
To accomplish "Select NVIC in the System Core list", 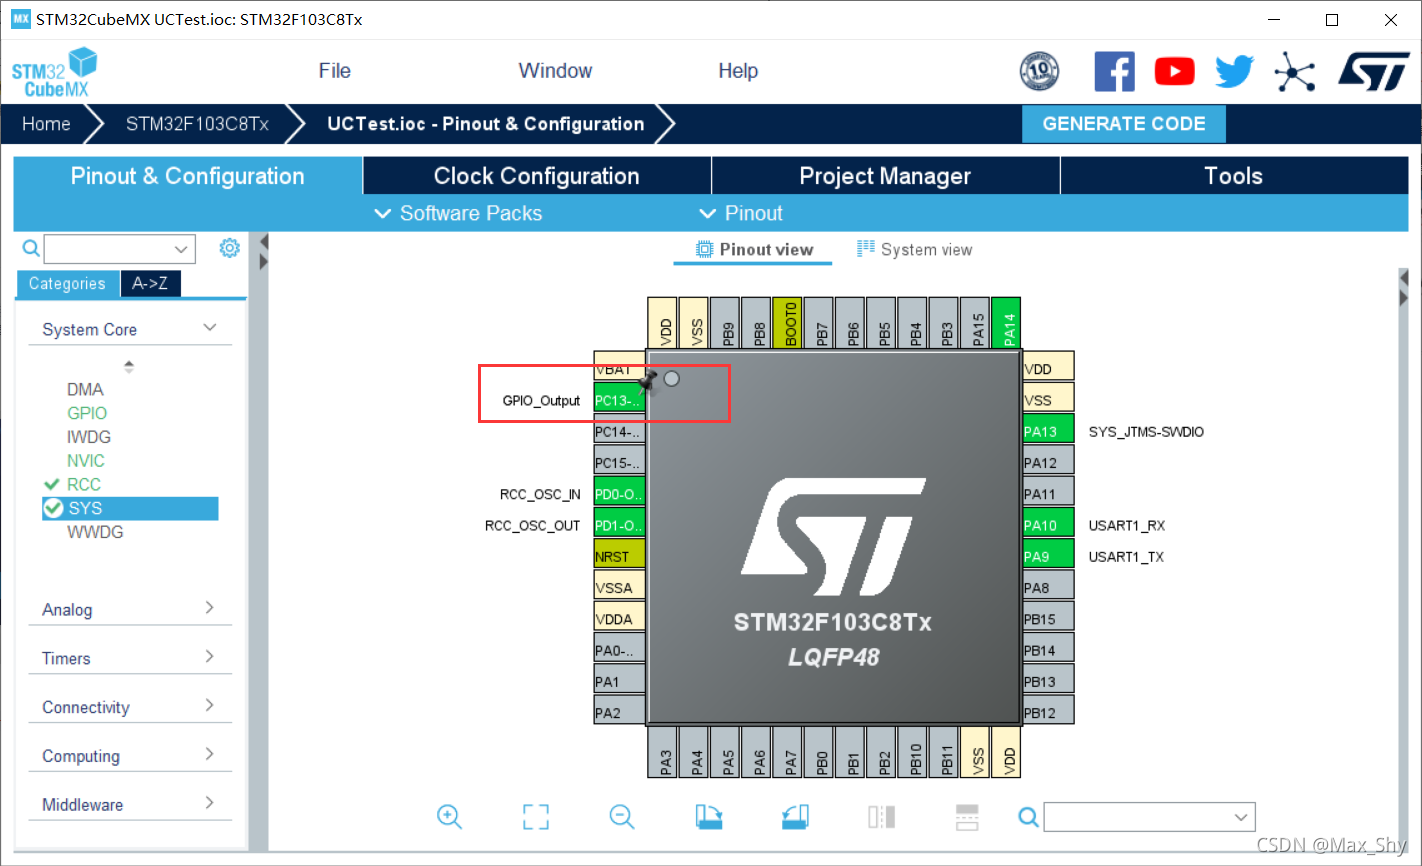I will pos(86,461).
